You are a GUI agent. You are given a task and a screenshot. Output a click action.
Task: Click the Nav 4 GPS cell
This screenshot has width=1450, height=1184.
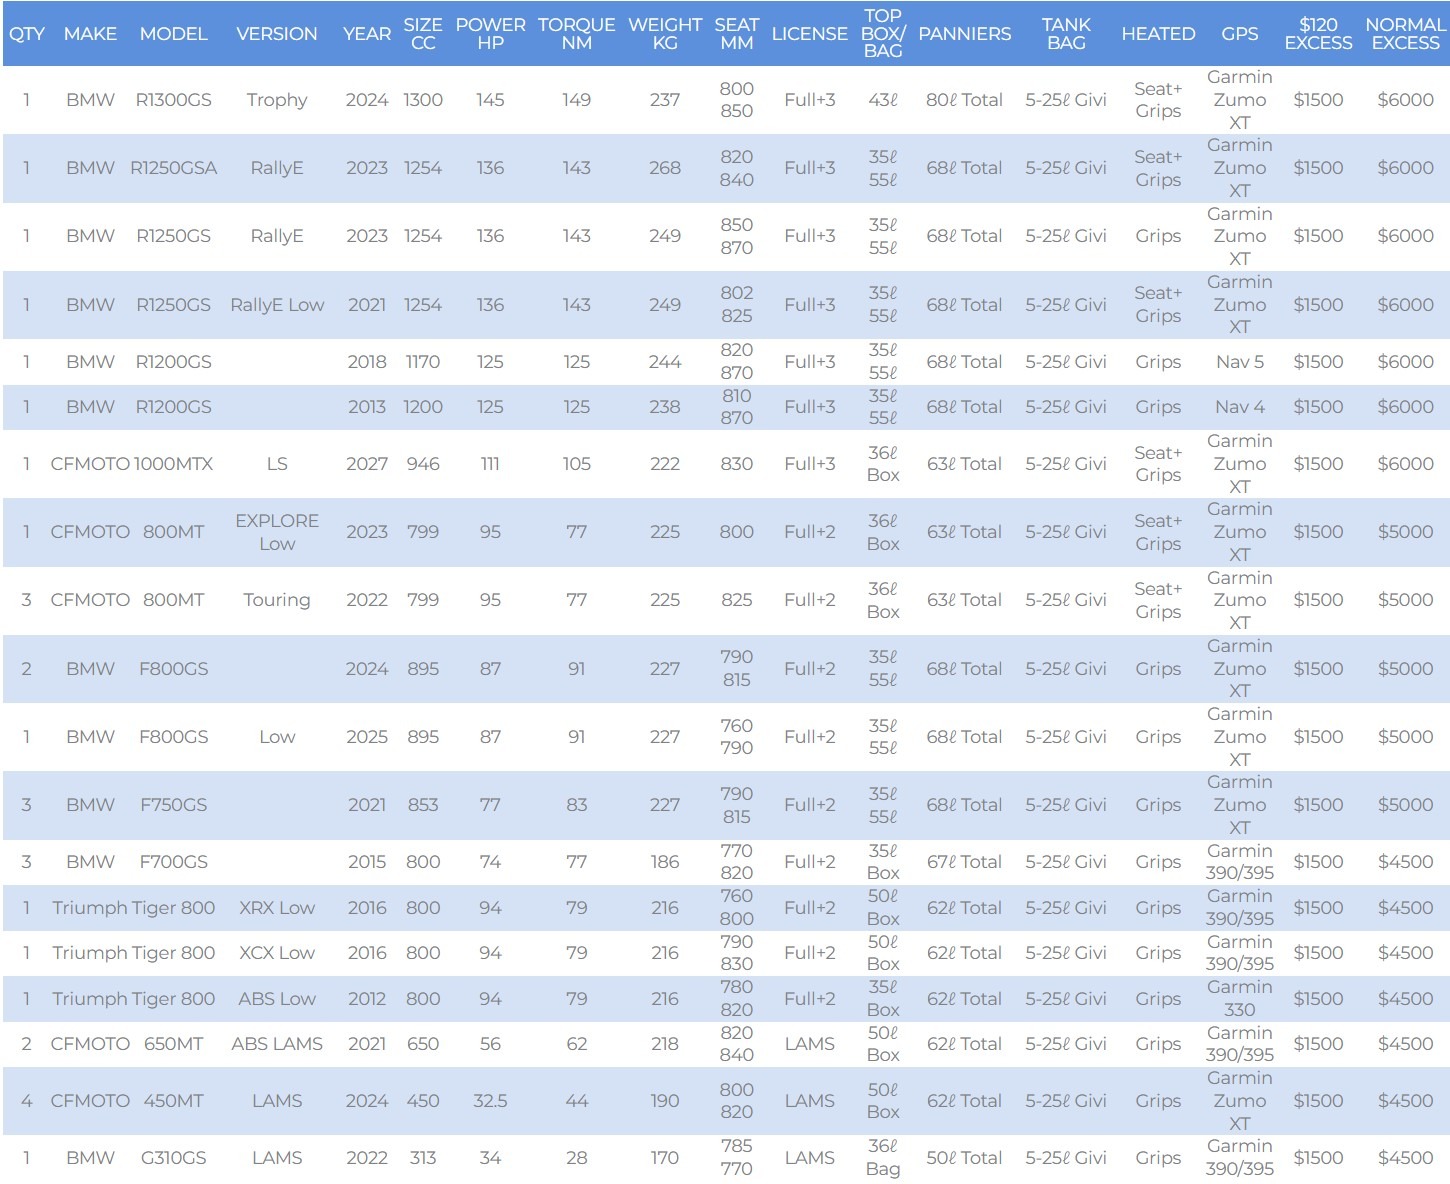1240,407
